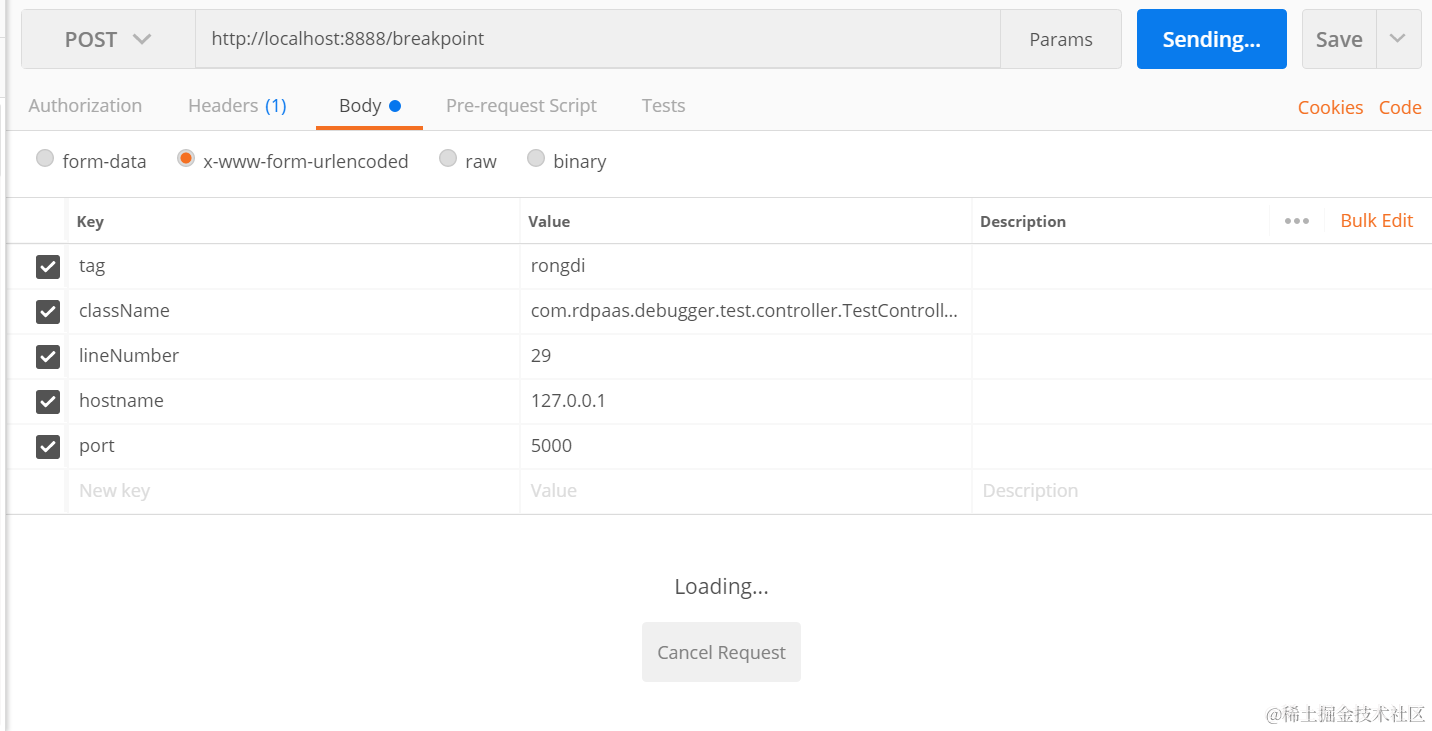Uncheck the port parameter checkbox
Screen dimensions: 1432x731
pos(48,447)
